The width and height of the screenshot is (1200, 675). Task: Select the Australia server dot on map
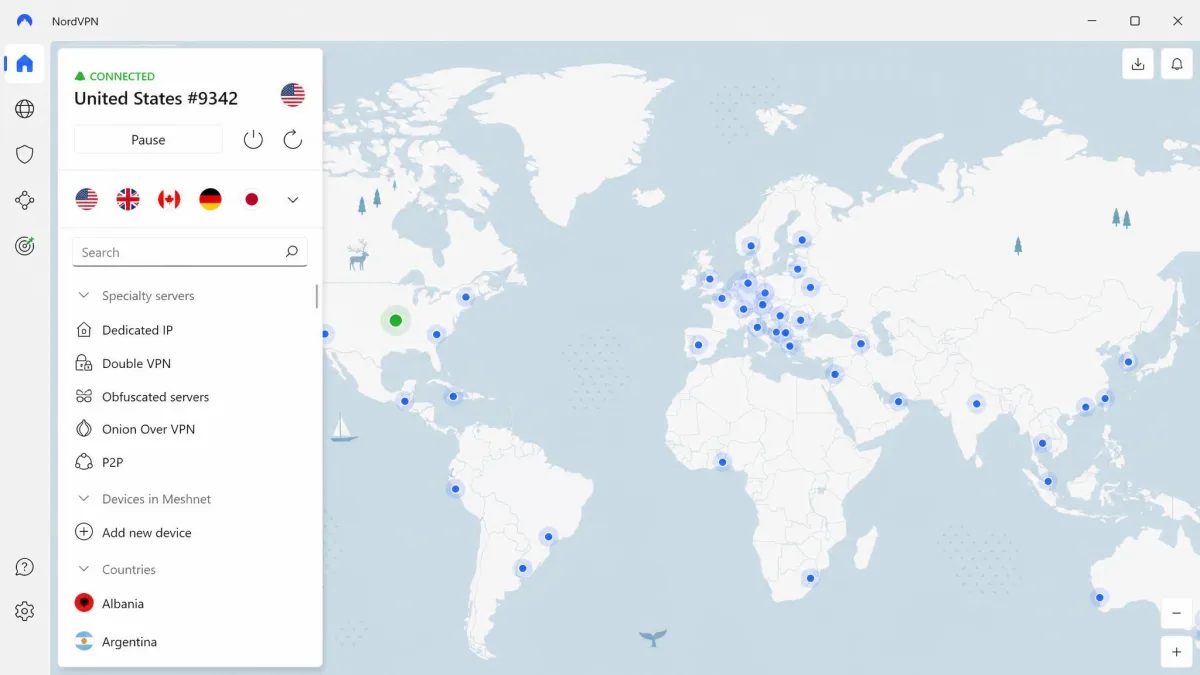point(1100,598)
